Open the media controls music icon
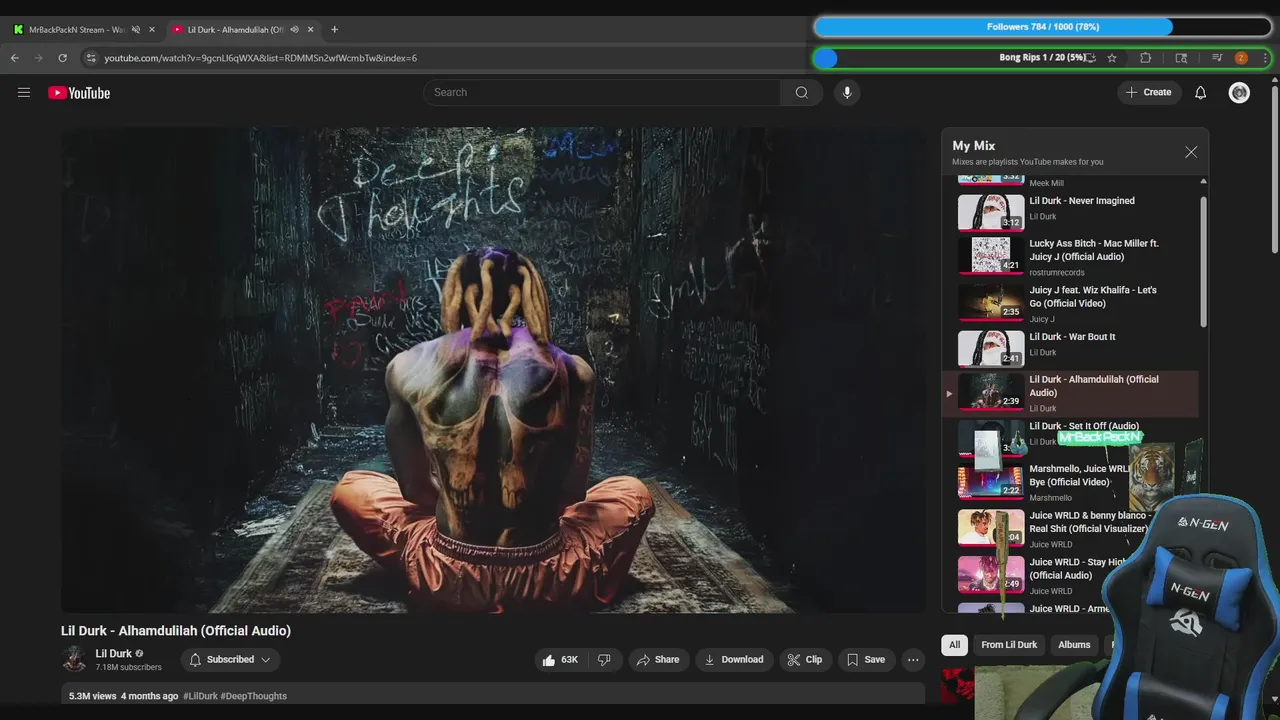This screenshot has height=720, width=1280. [1217, 58]
